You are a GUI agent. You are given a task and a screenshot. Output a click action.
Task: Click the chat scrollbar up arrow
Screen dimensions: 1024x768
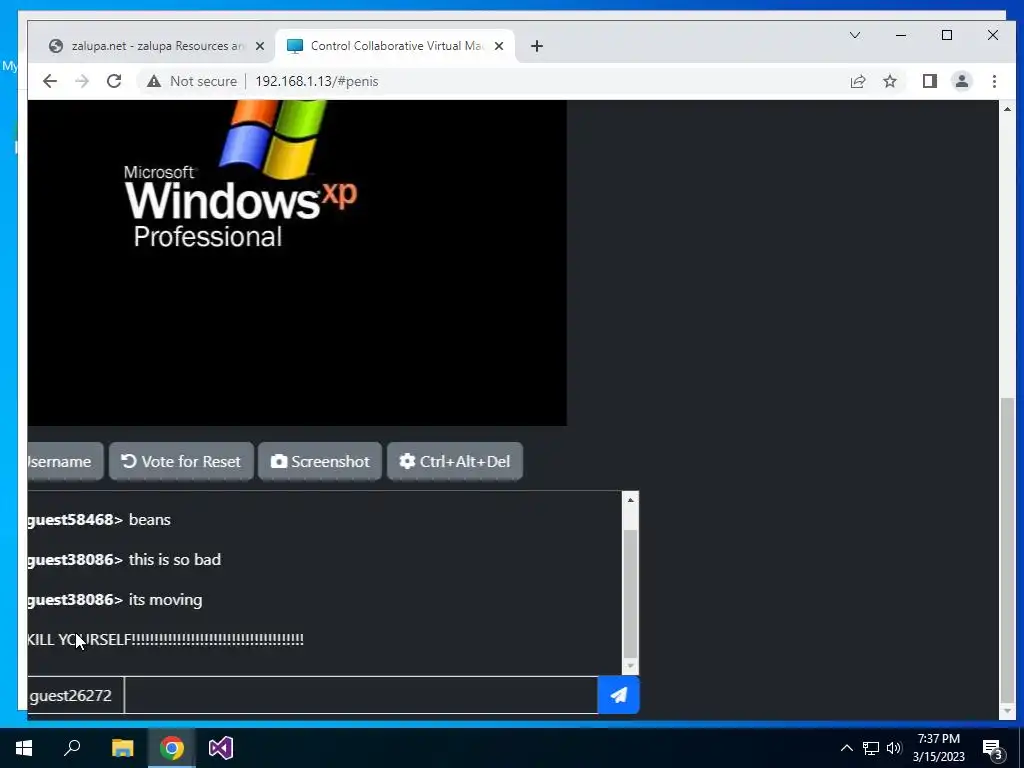point(630,500)
